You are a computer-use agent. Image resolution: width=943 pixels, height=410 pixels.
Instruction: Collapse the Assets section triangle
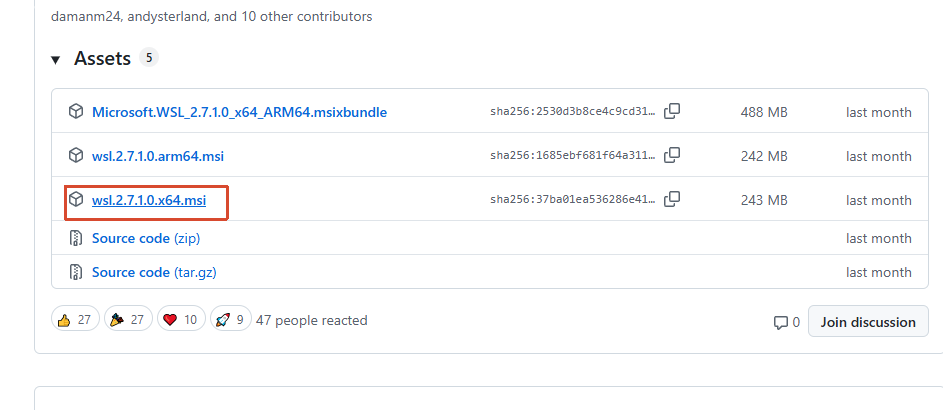click(x=56, y=60)
